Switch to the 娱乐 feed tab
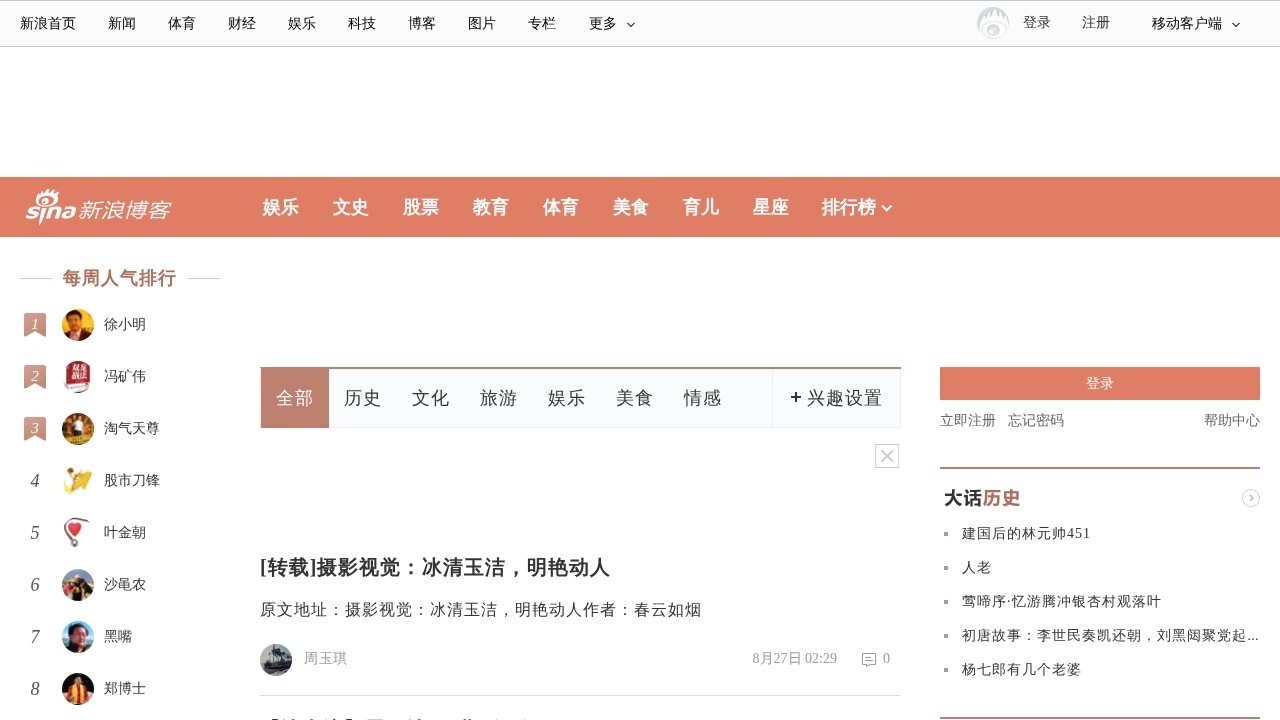Screen dimensions: 1280x720 click(567, 398)
